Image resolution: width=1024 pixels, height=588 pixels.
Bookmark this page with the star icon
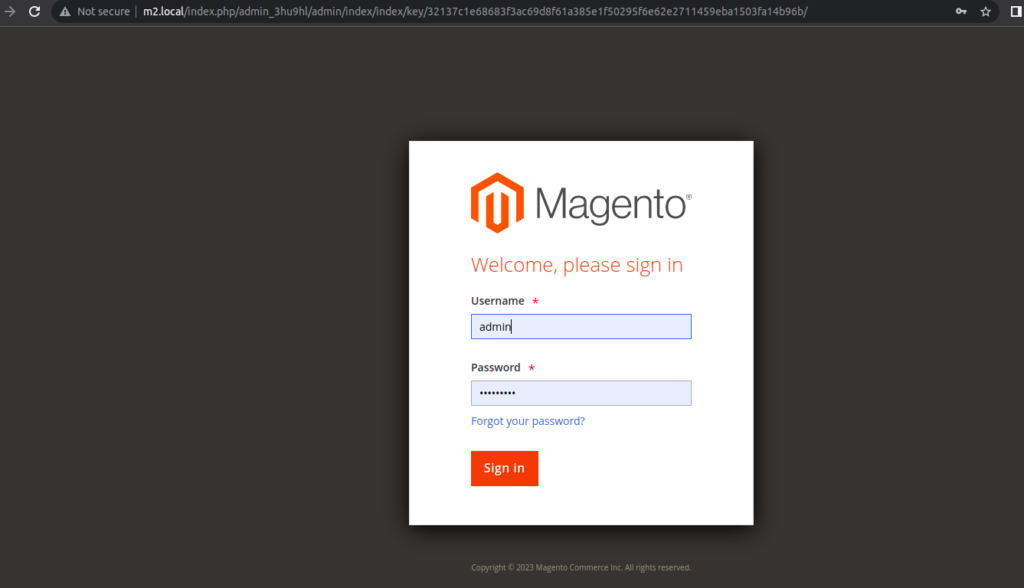tap(986, 11)
